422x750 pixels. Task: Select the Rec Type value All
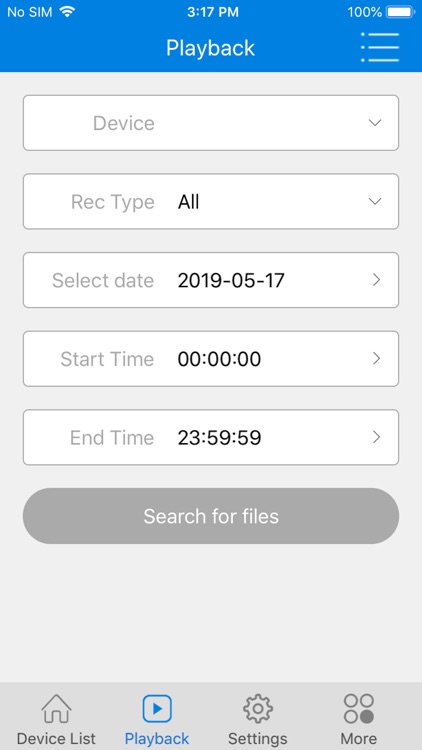pyautogui.click(x=189, y=202)
